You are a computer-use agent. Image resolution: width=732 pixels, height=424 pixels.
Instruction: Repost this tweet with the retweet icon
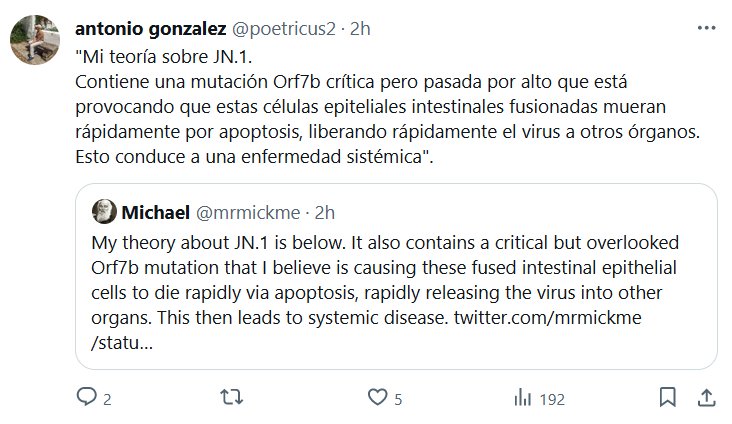point(231,398)
